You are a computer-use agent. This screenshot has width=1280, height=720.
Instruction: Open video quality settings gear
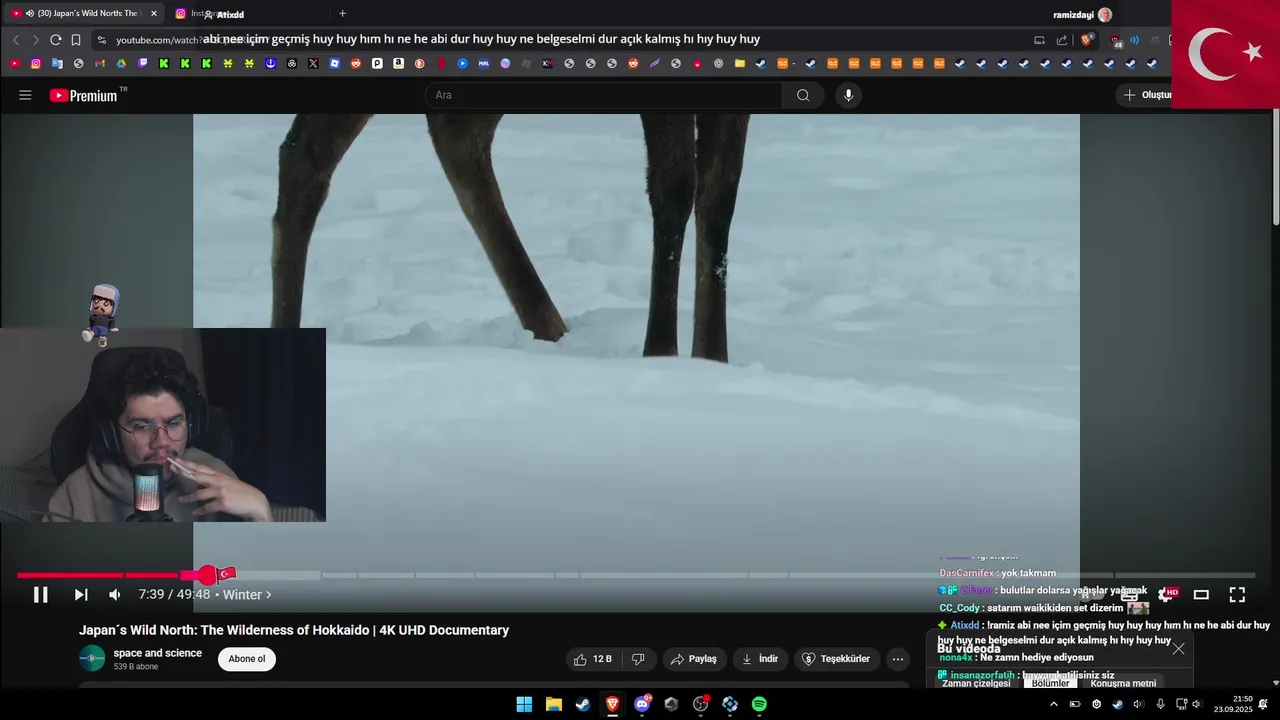[x=1165, y=595]
